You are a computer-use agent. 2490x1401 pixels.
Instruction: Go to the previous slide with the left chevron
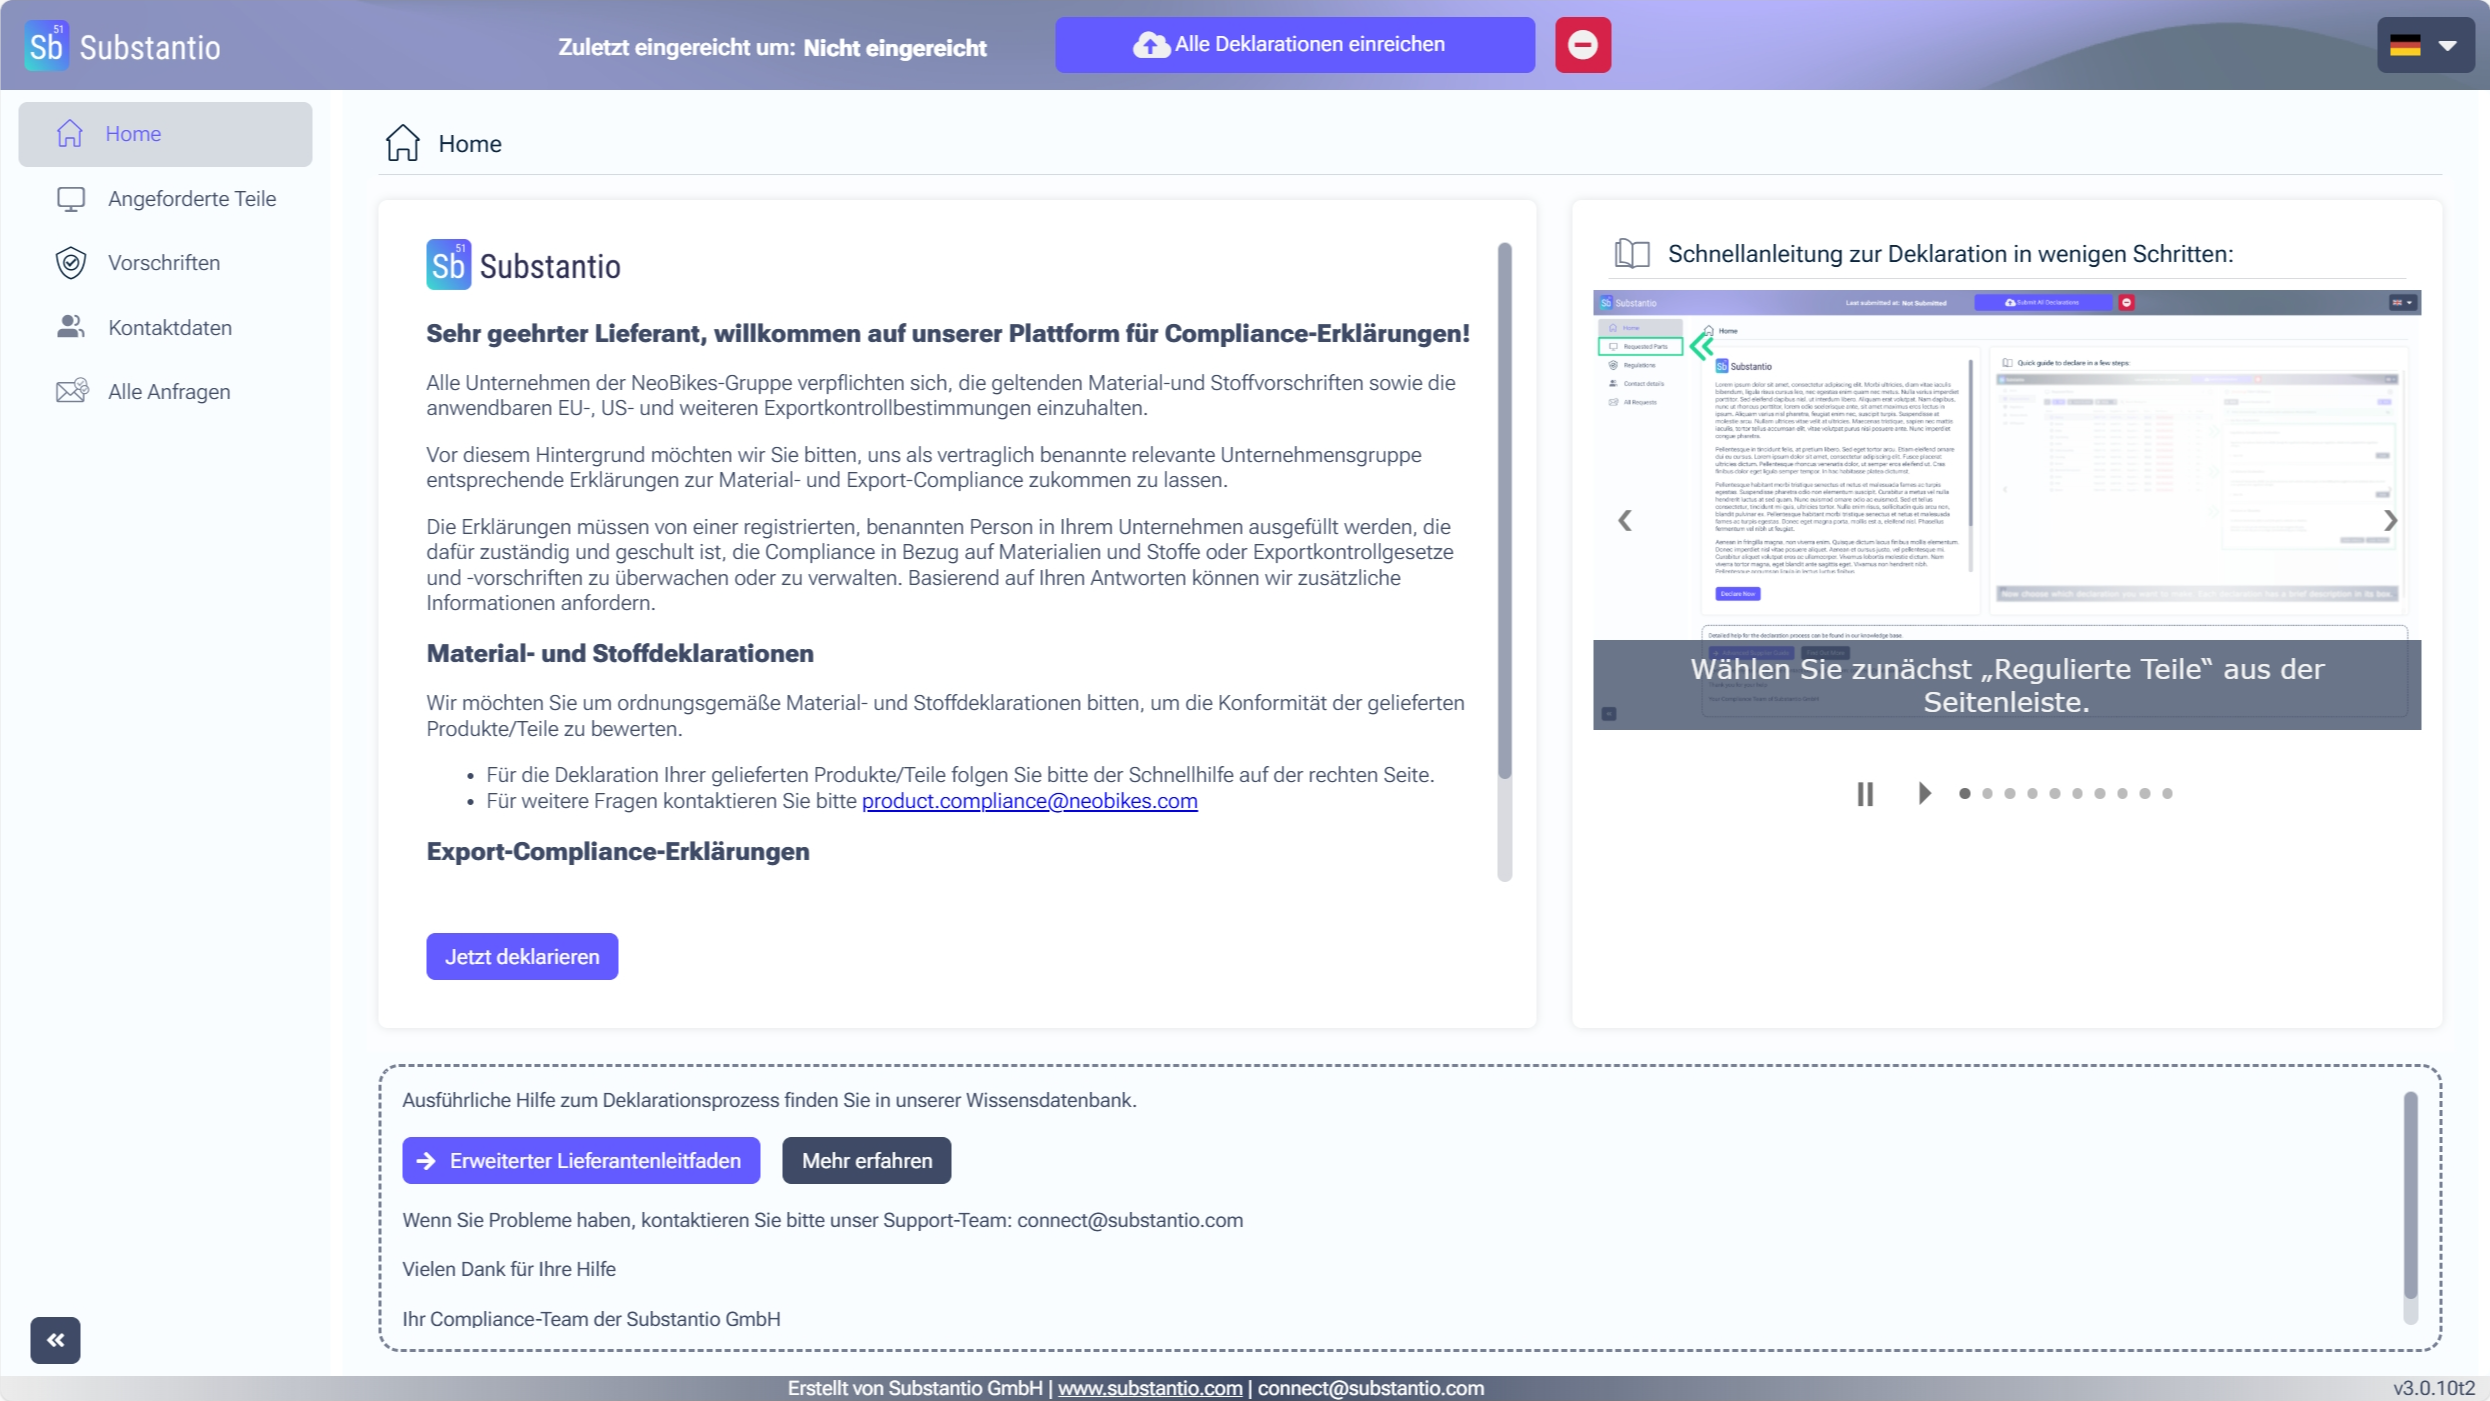pos(1625,520)
